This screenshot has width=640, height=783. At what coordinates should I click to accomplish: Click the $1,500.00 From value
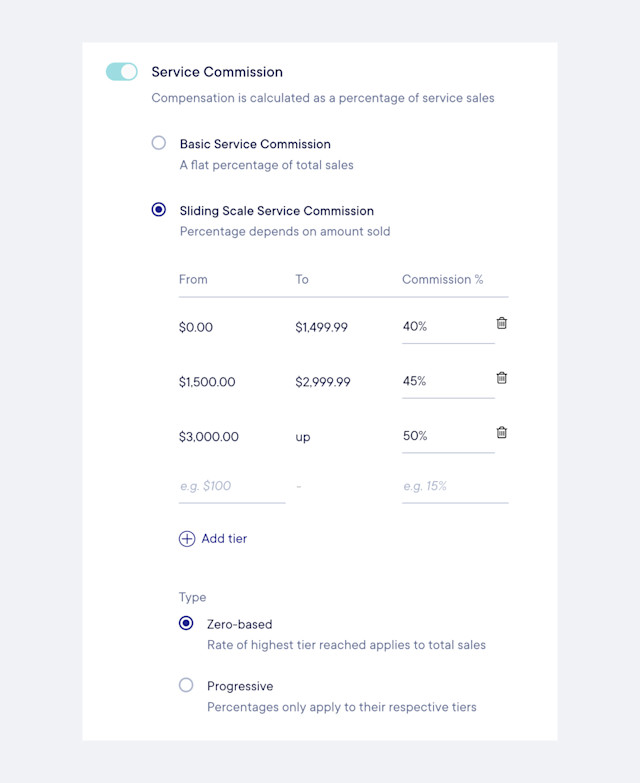(x=207, y=382)
